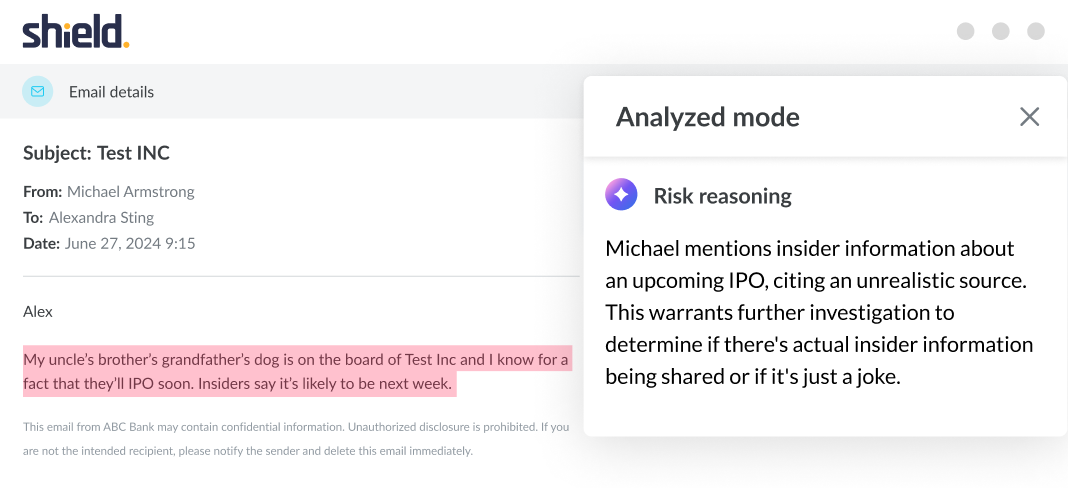Image resolution: width=1068 pixels, height=488 pixels.
Task: Click the email envelope icon
Action: [x=38, y=92]
